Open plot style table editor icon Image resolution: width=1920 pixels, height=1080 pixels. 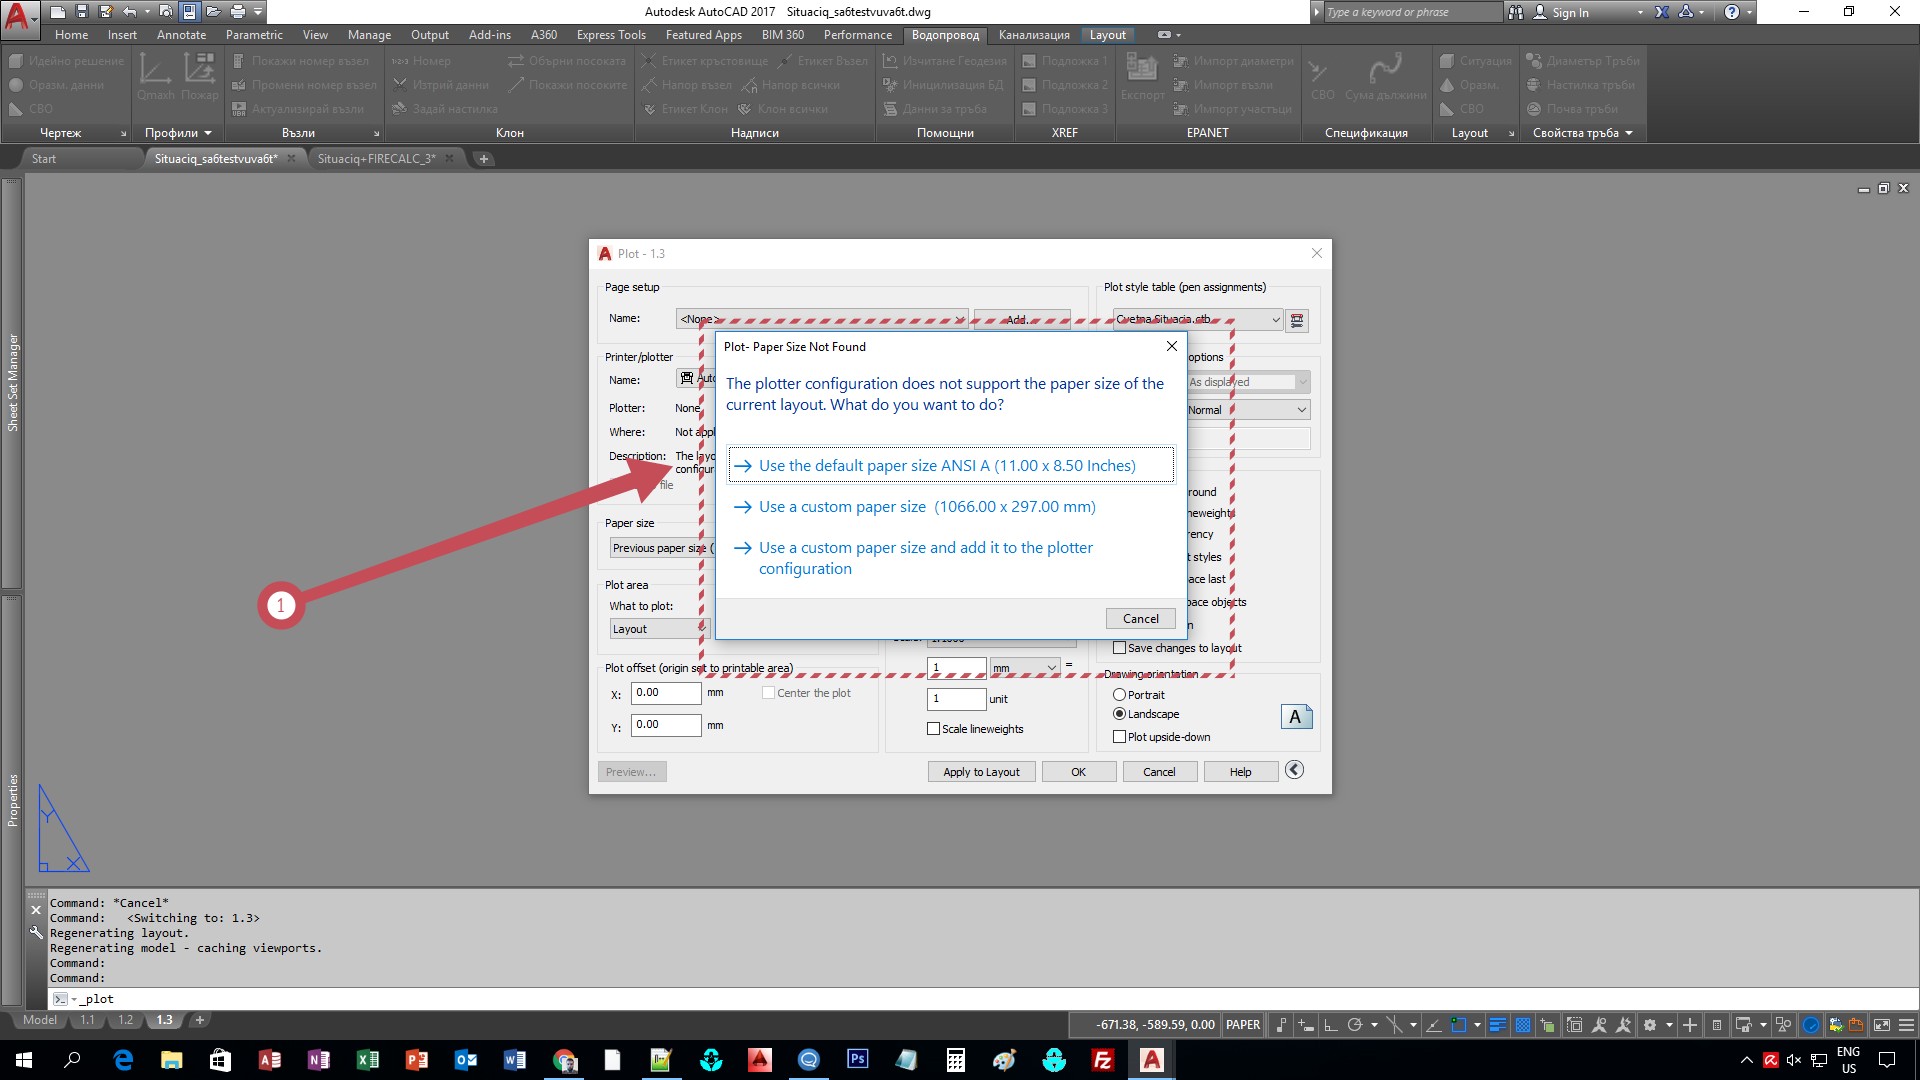[x=1297, y=321]
